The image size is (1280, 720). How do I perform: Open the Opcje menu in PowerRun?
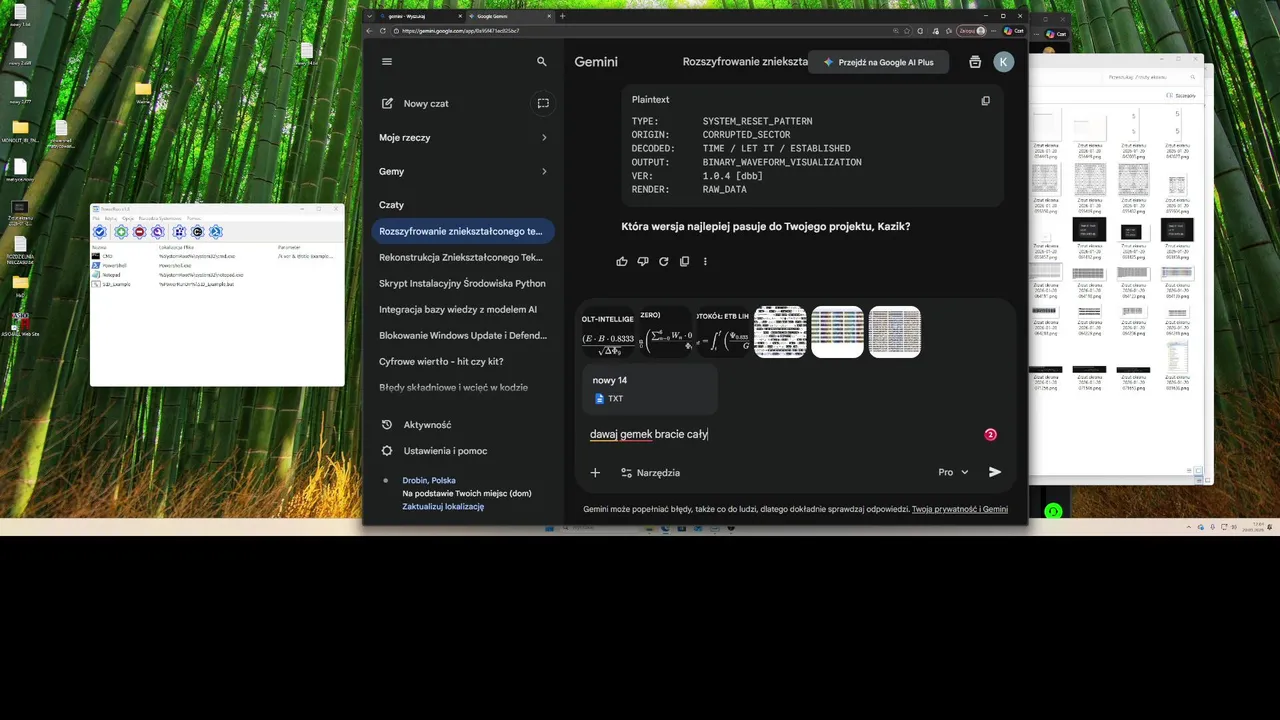click(128, 218)
